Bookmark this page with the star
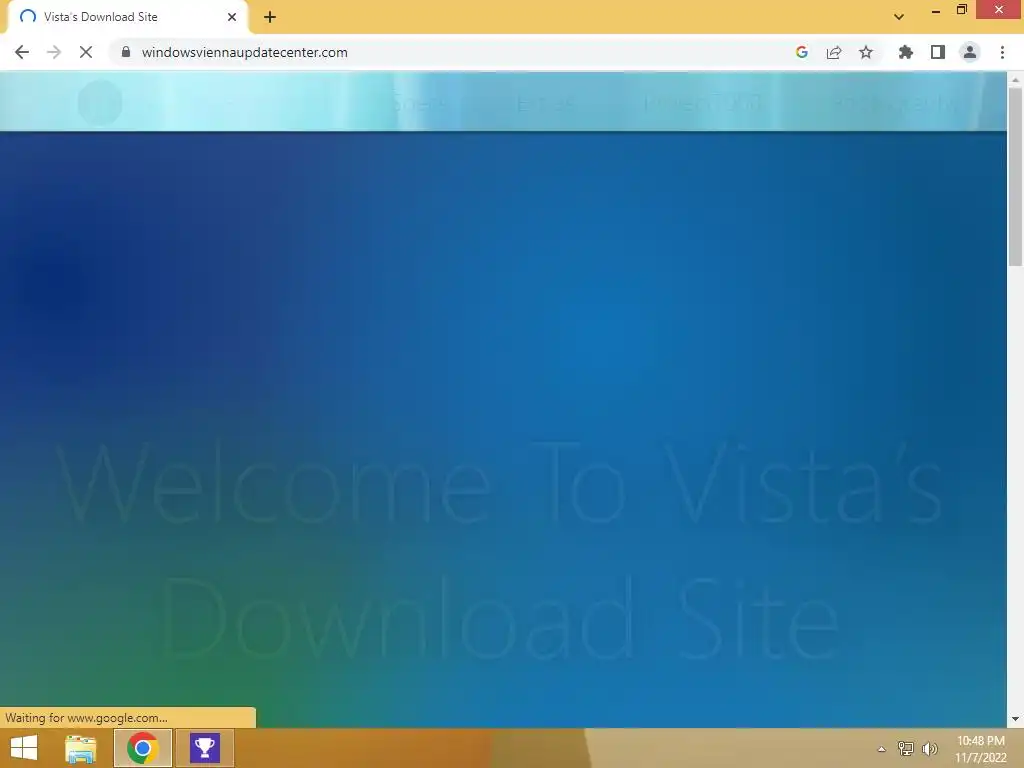Viewport: 1024px width, 768px height. click(x=866, y=52)
